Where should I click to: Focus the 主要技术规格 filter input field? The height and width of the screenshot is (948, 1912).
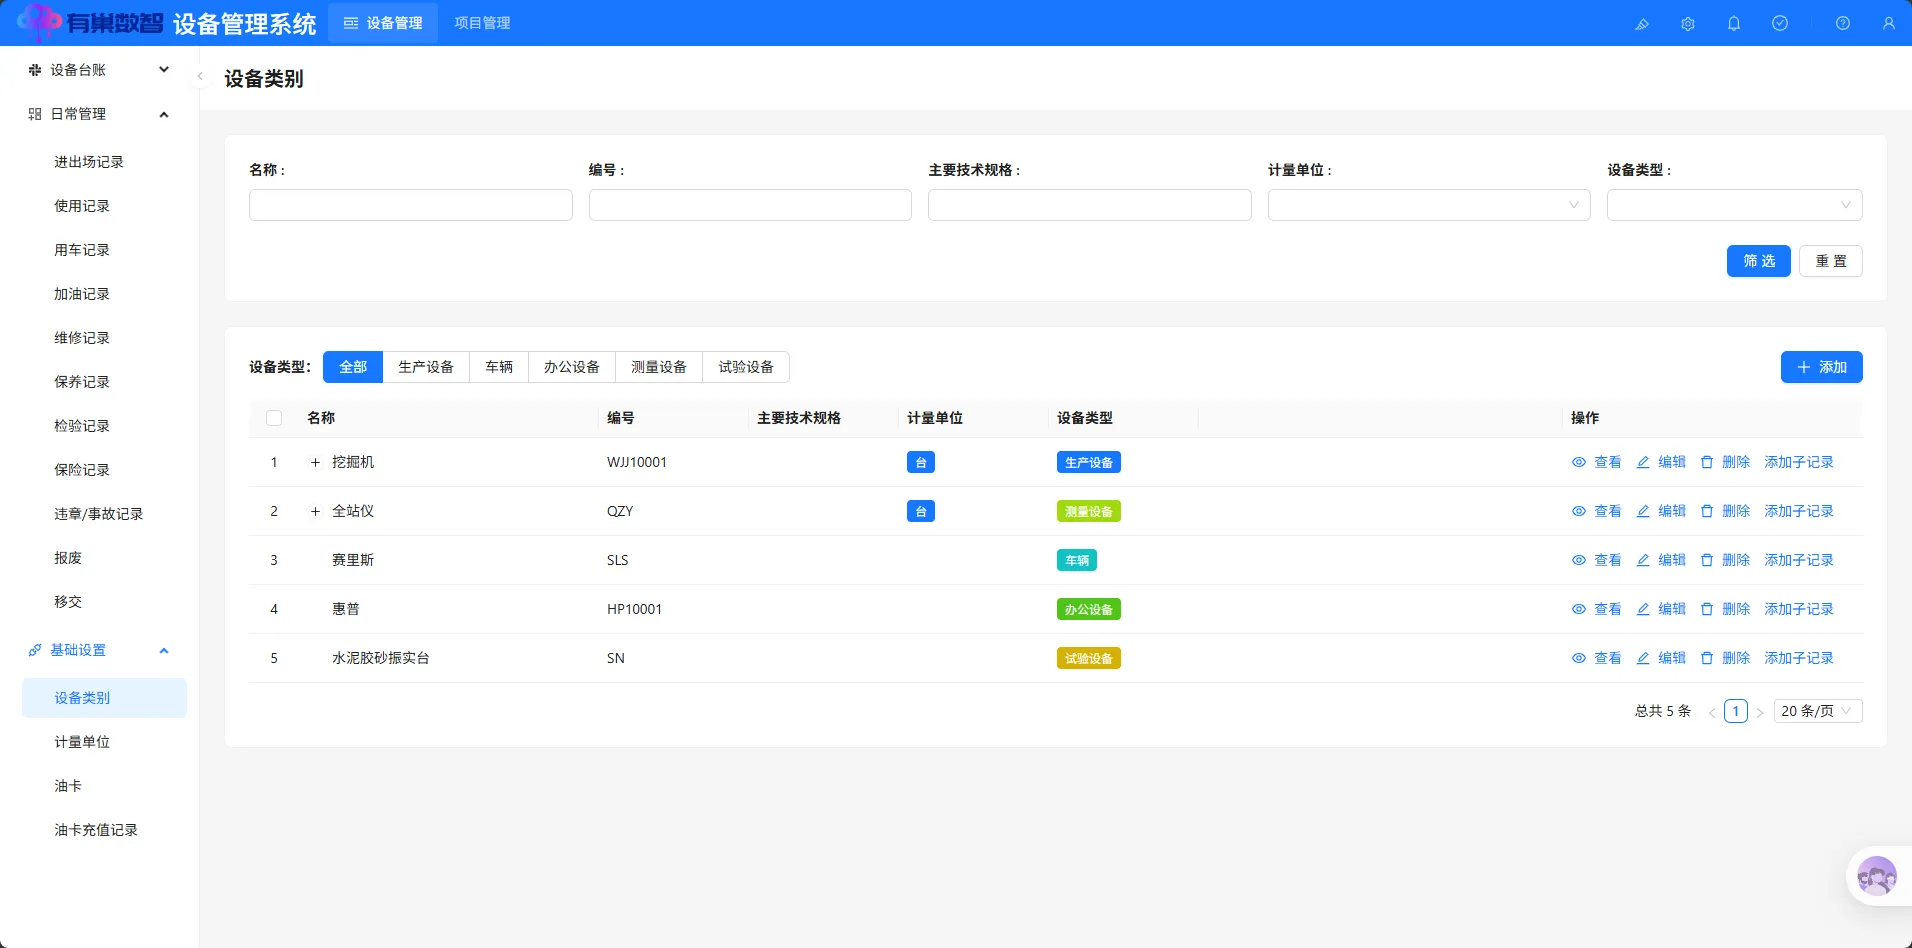pyautogui.click(x=1090, y=205)
